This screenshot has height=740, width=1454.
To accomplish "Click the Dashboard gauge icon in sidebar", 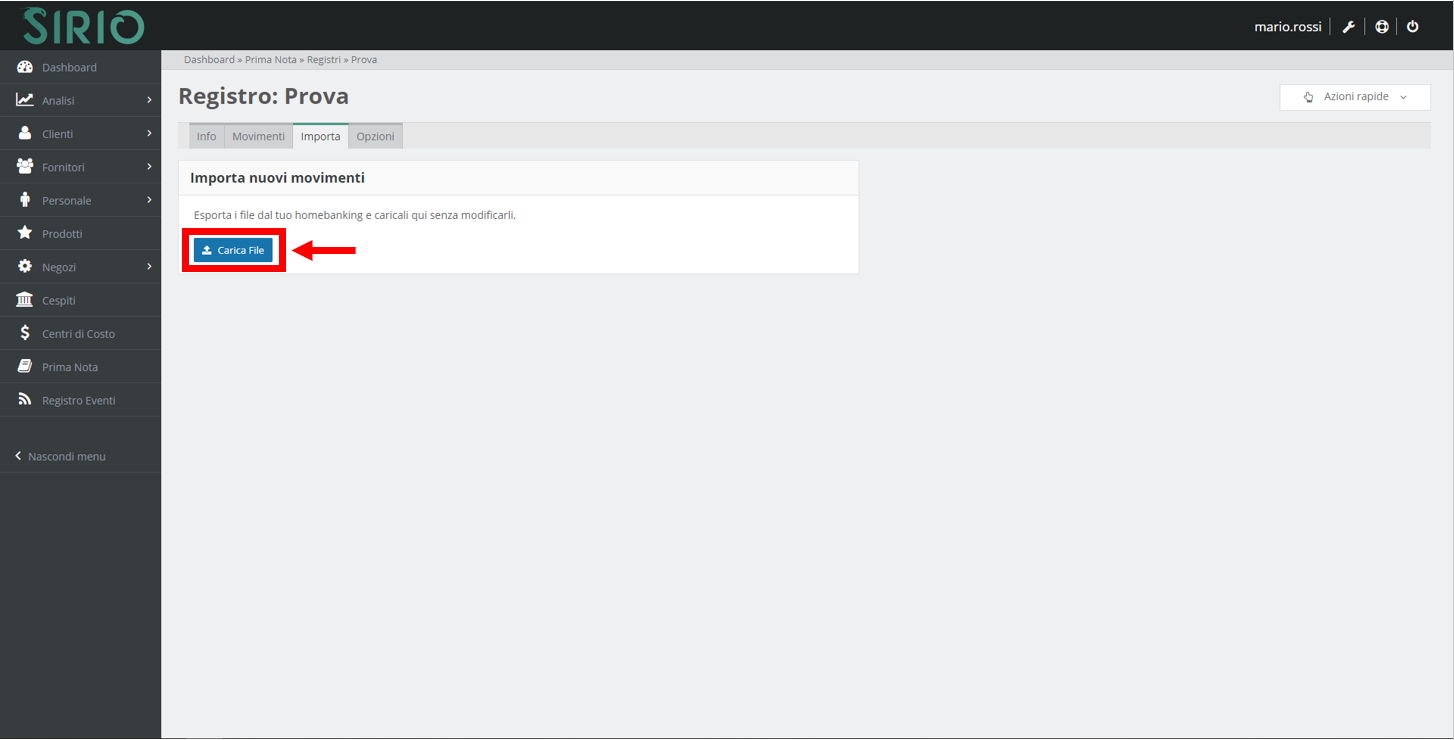I will pos(25,67).
